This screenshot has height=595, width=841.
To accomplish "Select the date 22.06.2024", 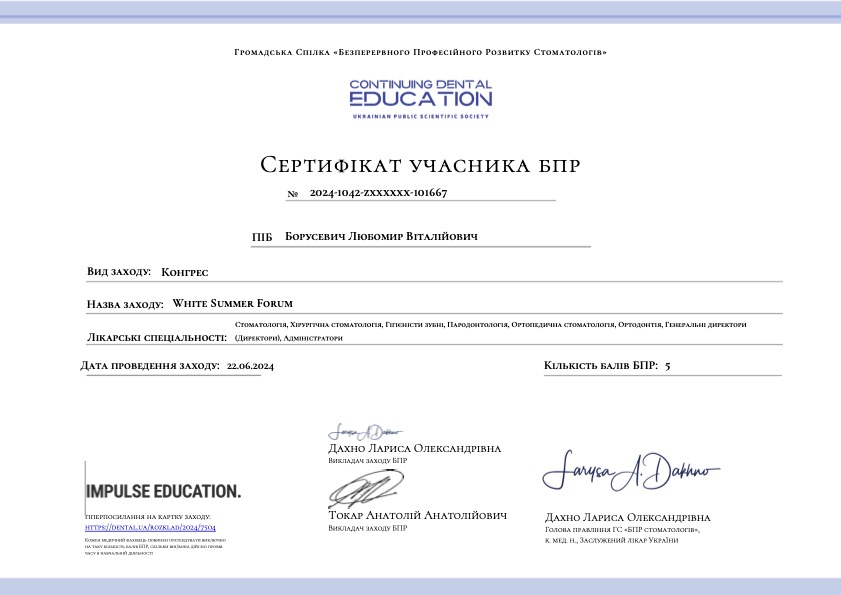I will [252, 365].
